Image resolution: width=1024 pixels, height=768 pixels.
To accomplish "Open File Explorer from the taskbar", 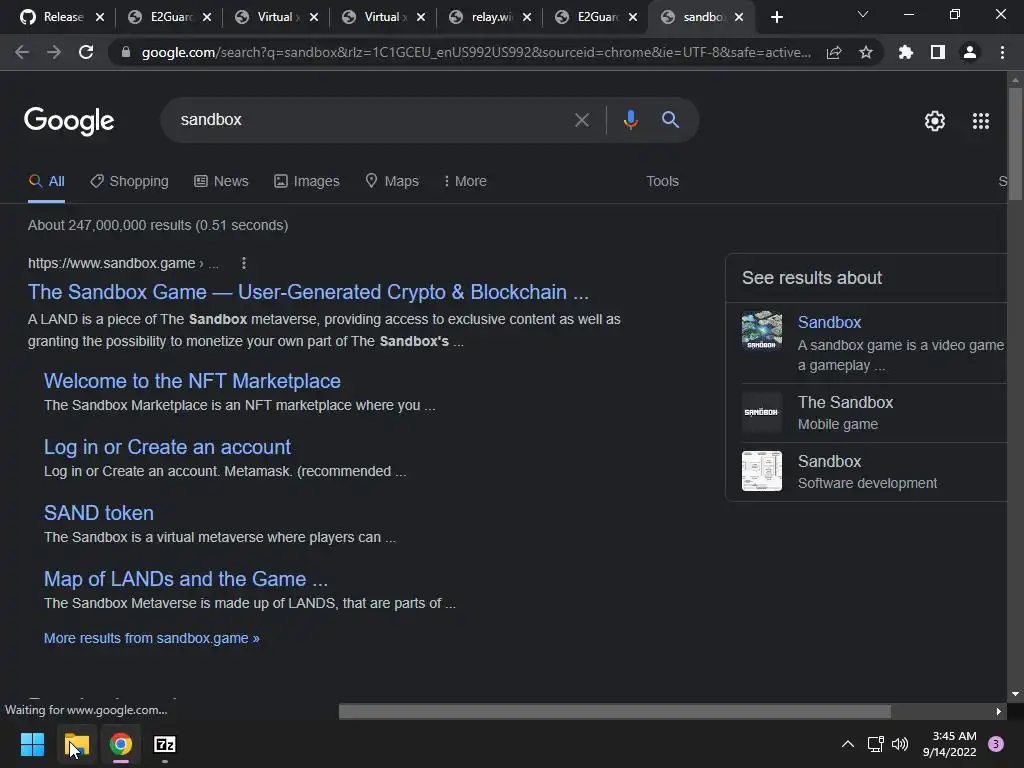I will 77,744.
